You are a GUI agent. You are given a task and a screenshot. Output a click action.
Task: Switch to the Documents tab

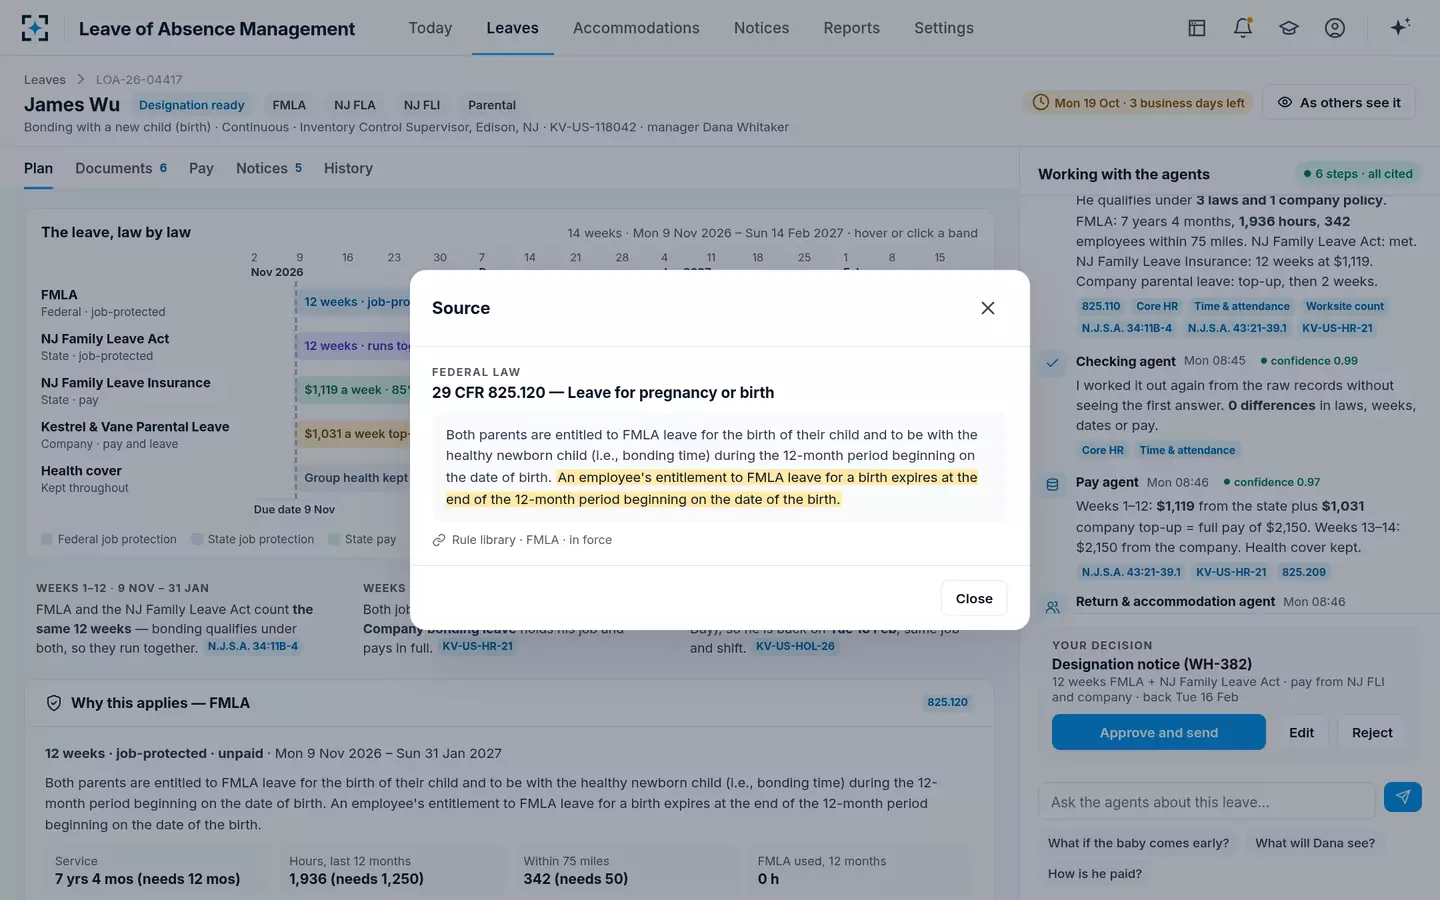point(121,168)
